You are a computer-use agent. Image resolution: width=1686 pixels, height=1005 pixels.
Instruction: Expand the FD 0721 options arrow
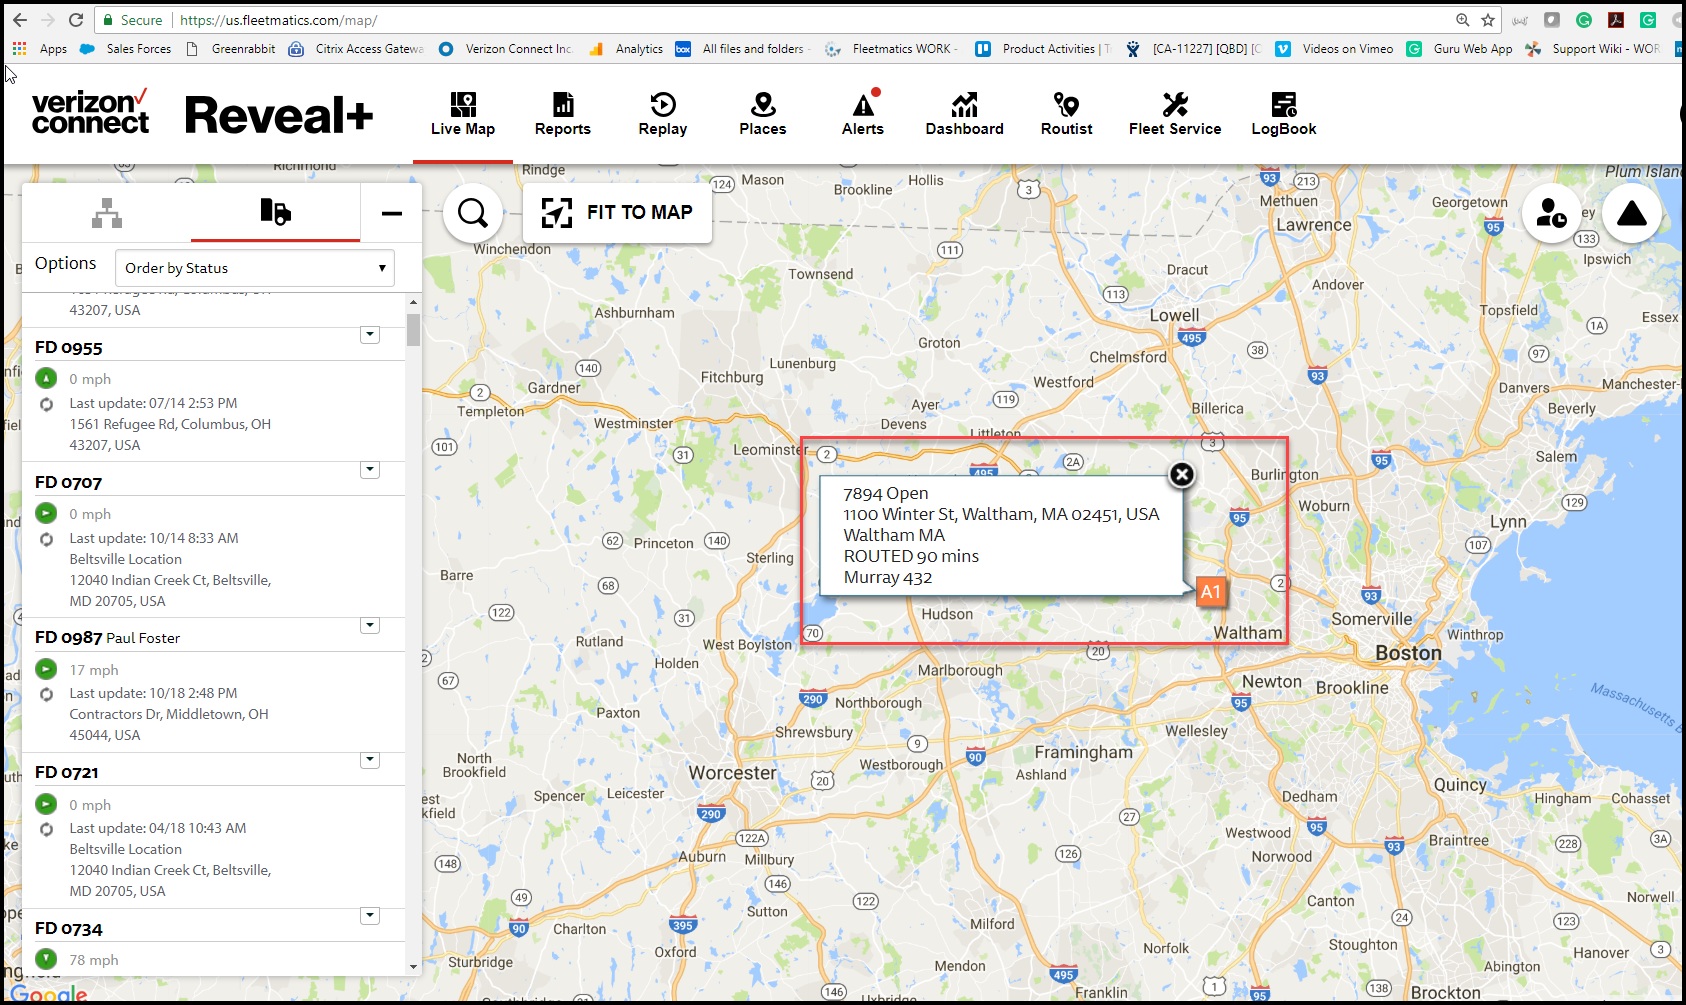[x=370, y=759]
